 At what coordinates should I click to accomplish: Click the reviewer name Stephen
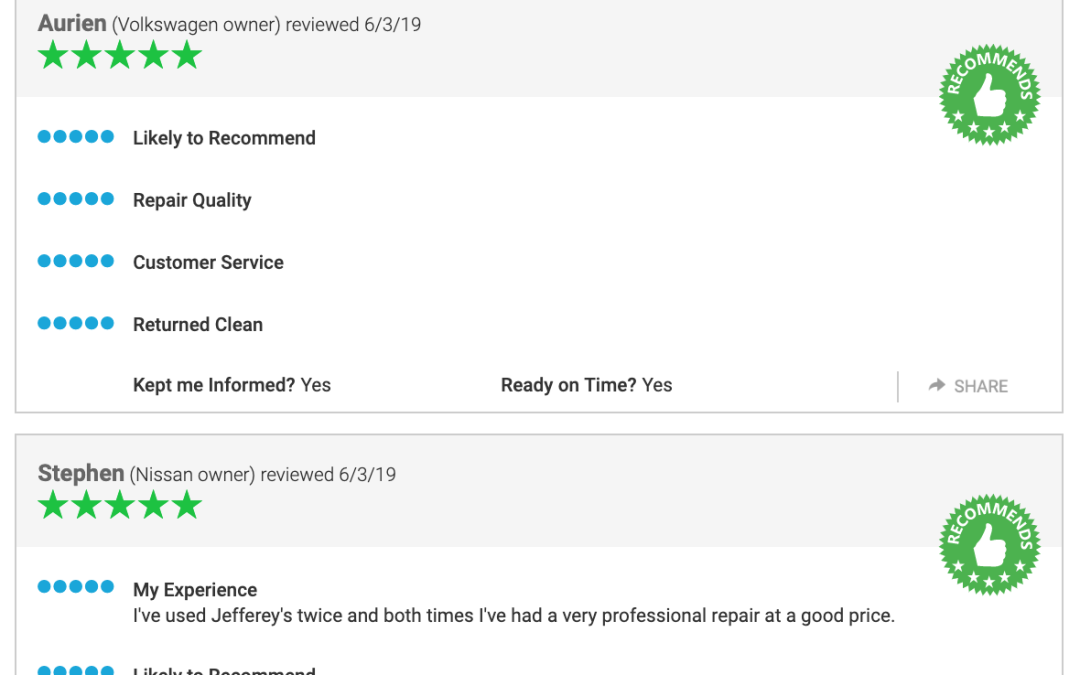tap(81, 473)
